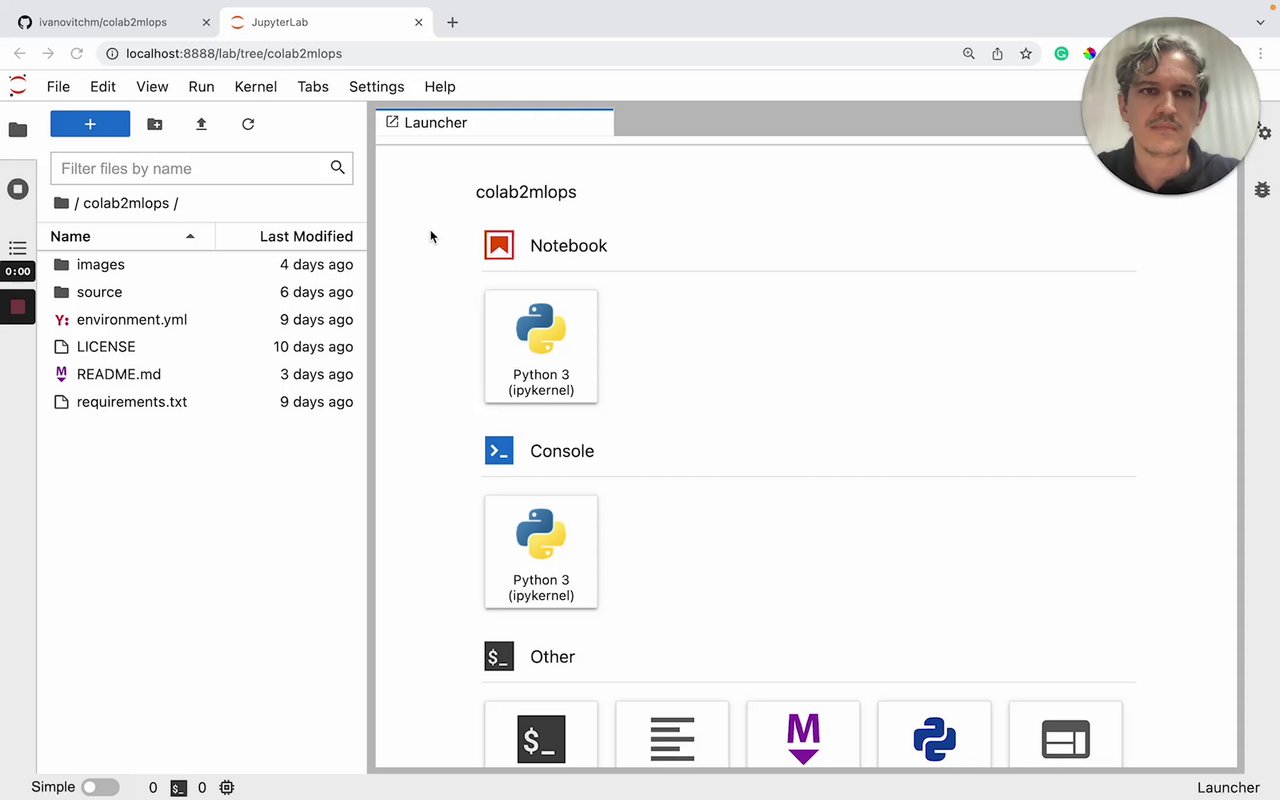Go back in browser history
This screenshot has height=800, width=1280.
coord(20,54)
